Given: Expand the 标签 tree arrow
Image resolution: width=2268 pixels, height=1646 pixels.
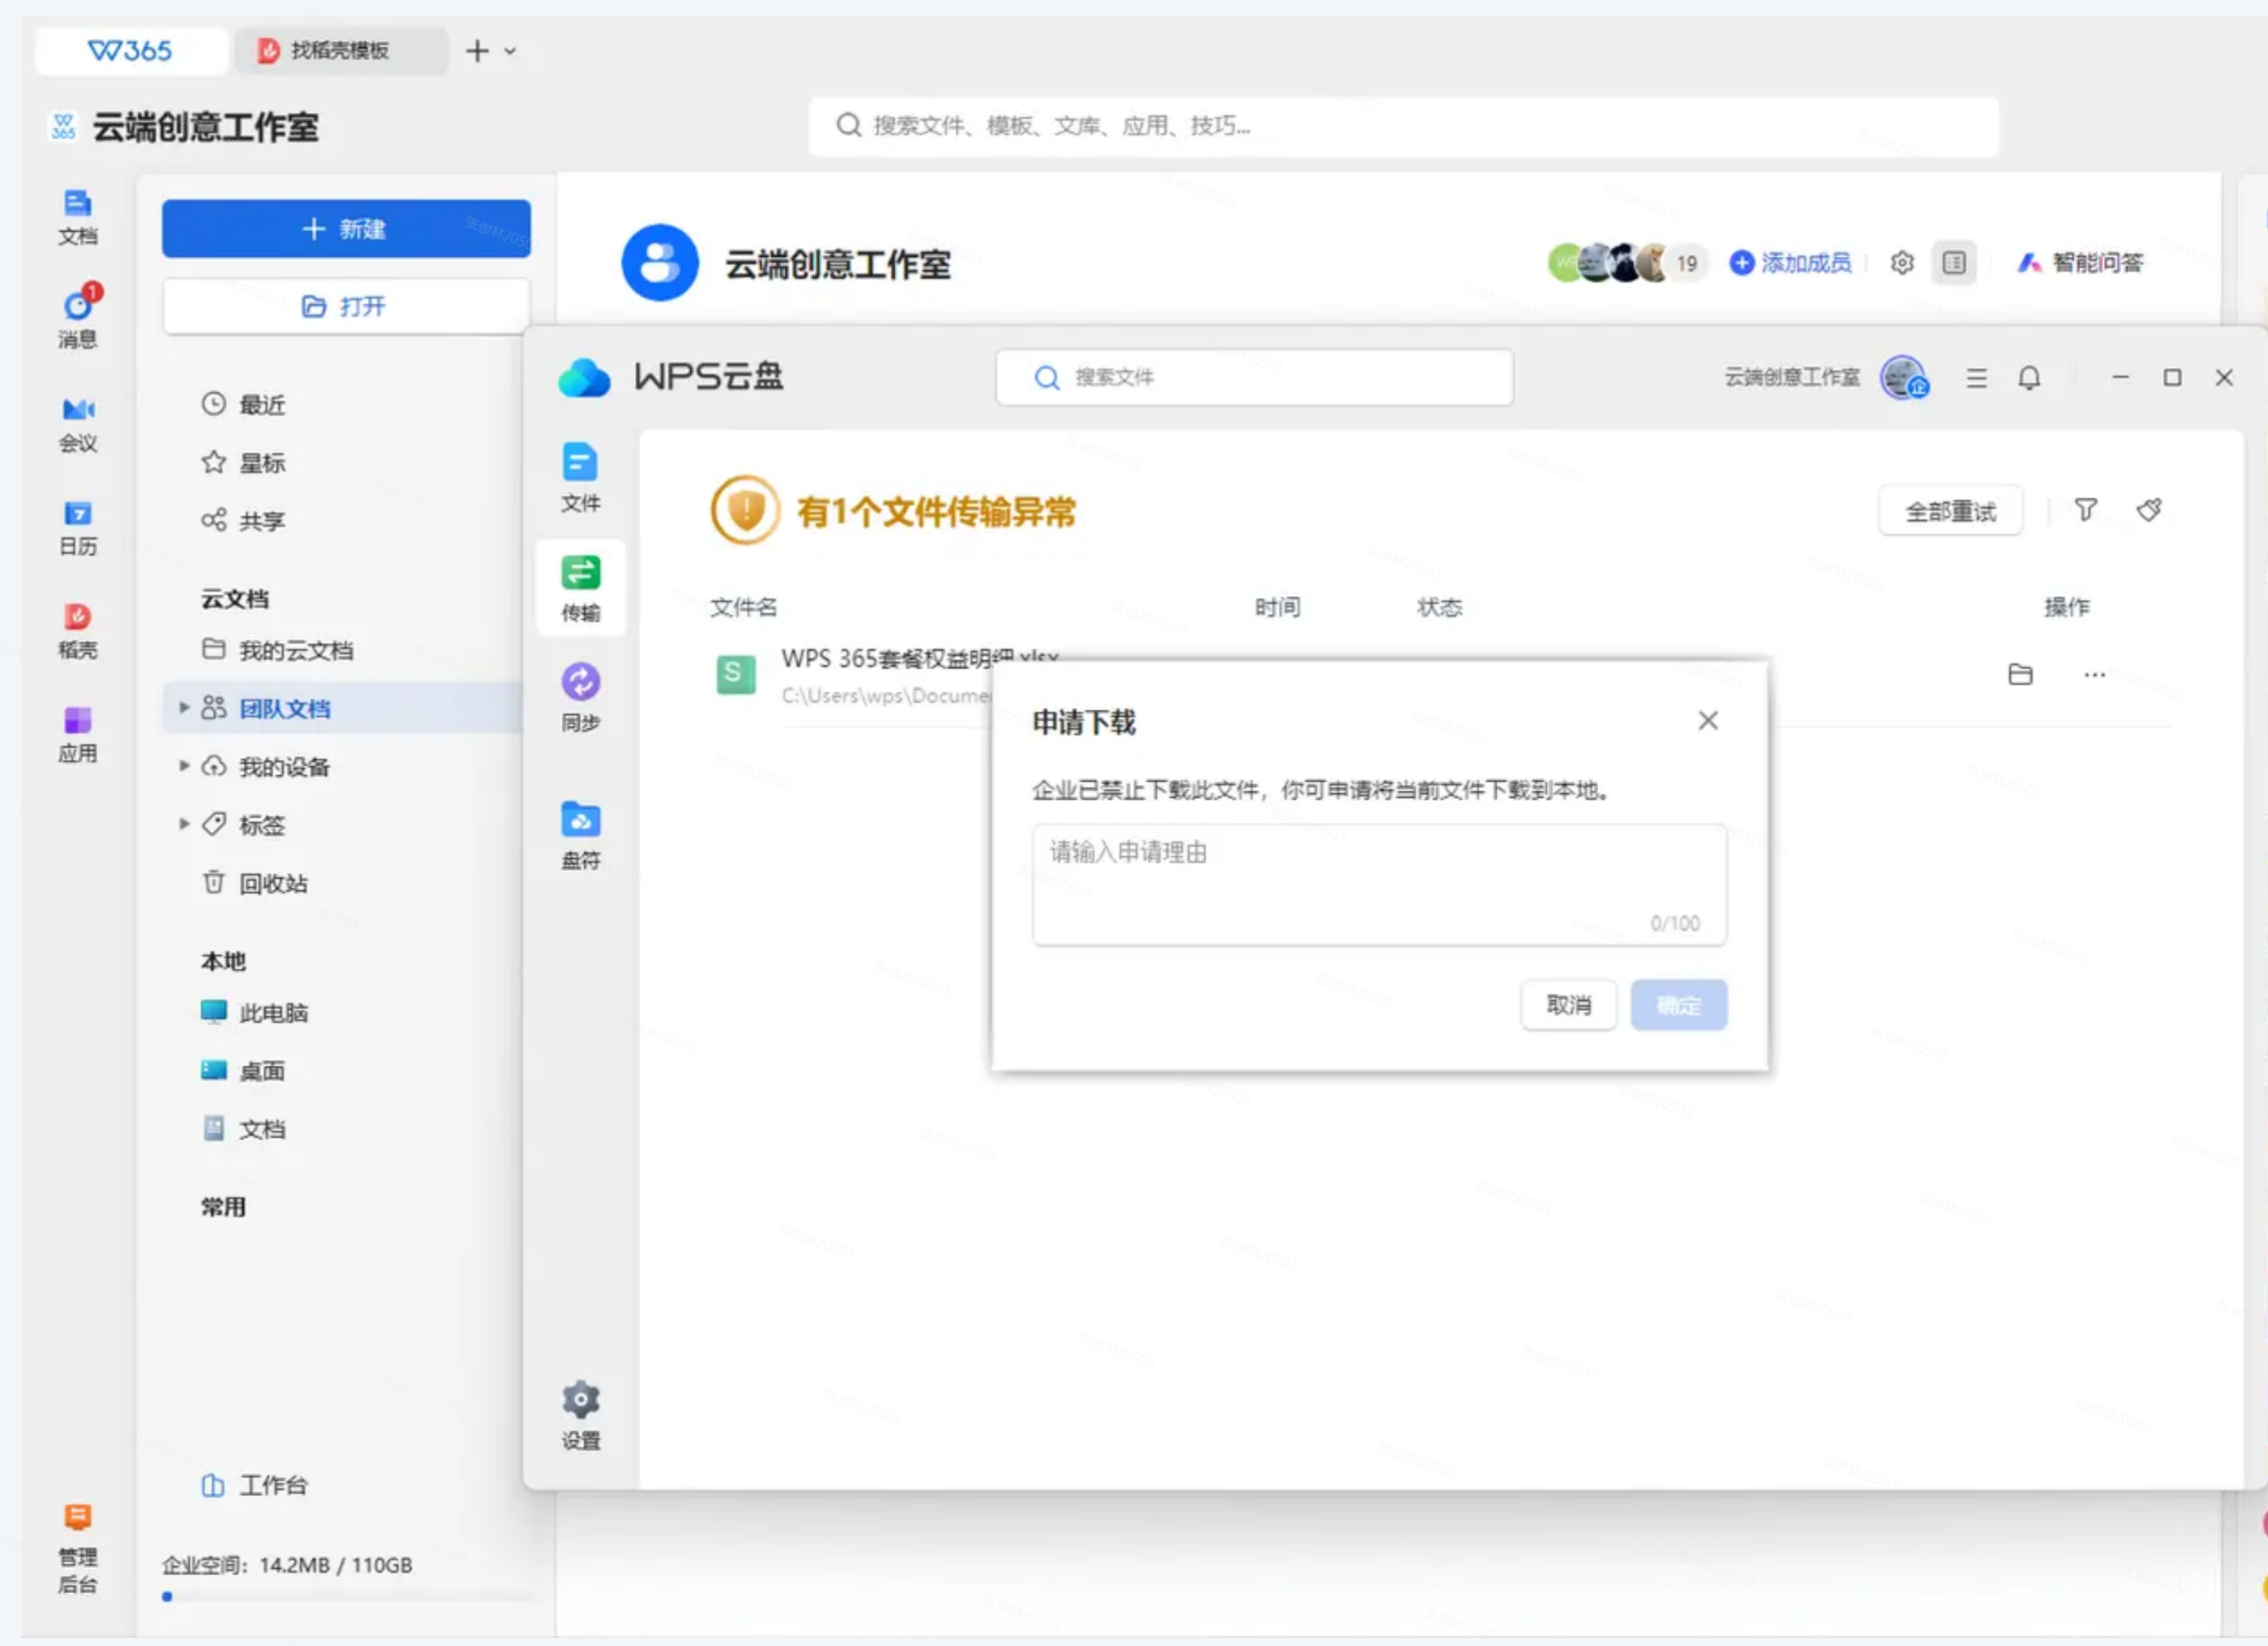Looking at the screenshot, I should click(x=184, y=824).
